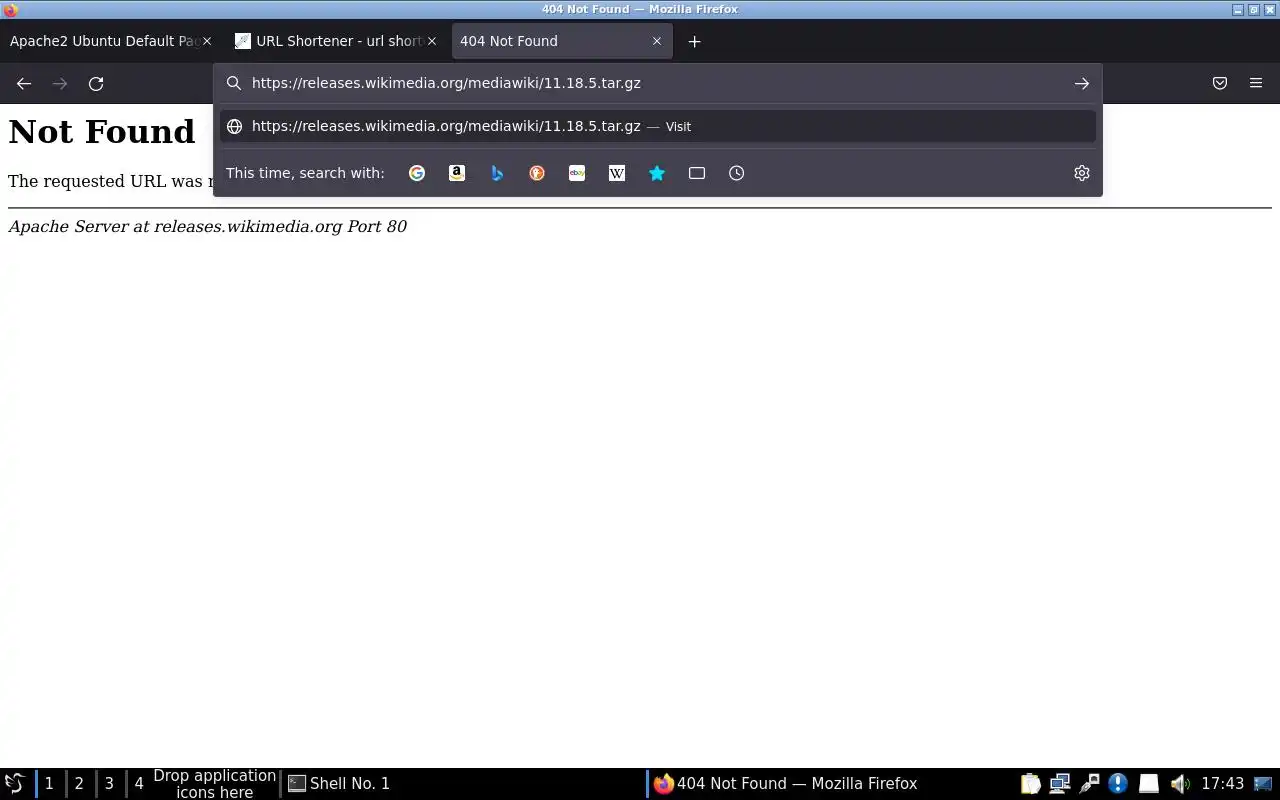Open Firefox application menu
This screenshot has width=1280, height=800.
pos(1256,84)
